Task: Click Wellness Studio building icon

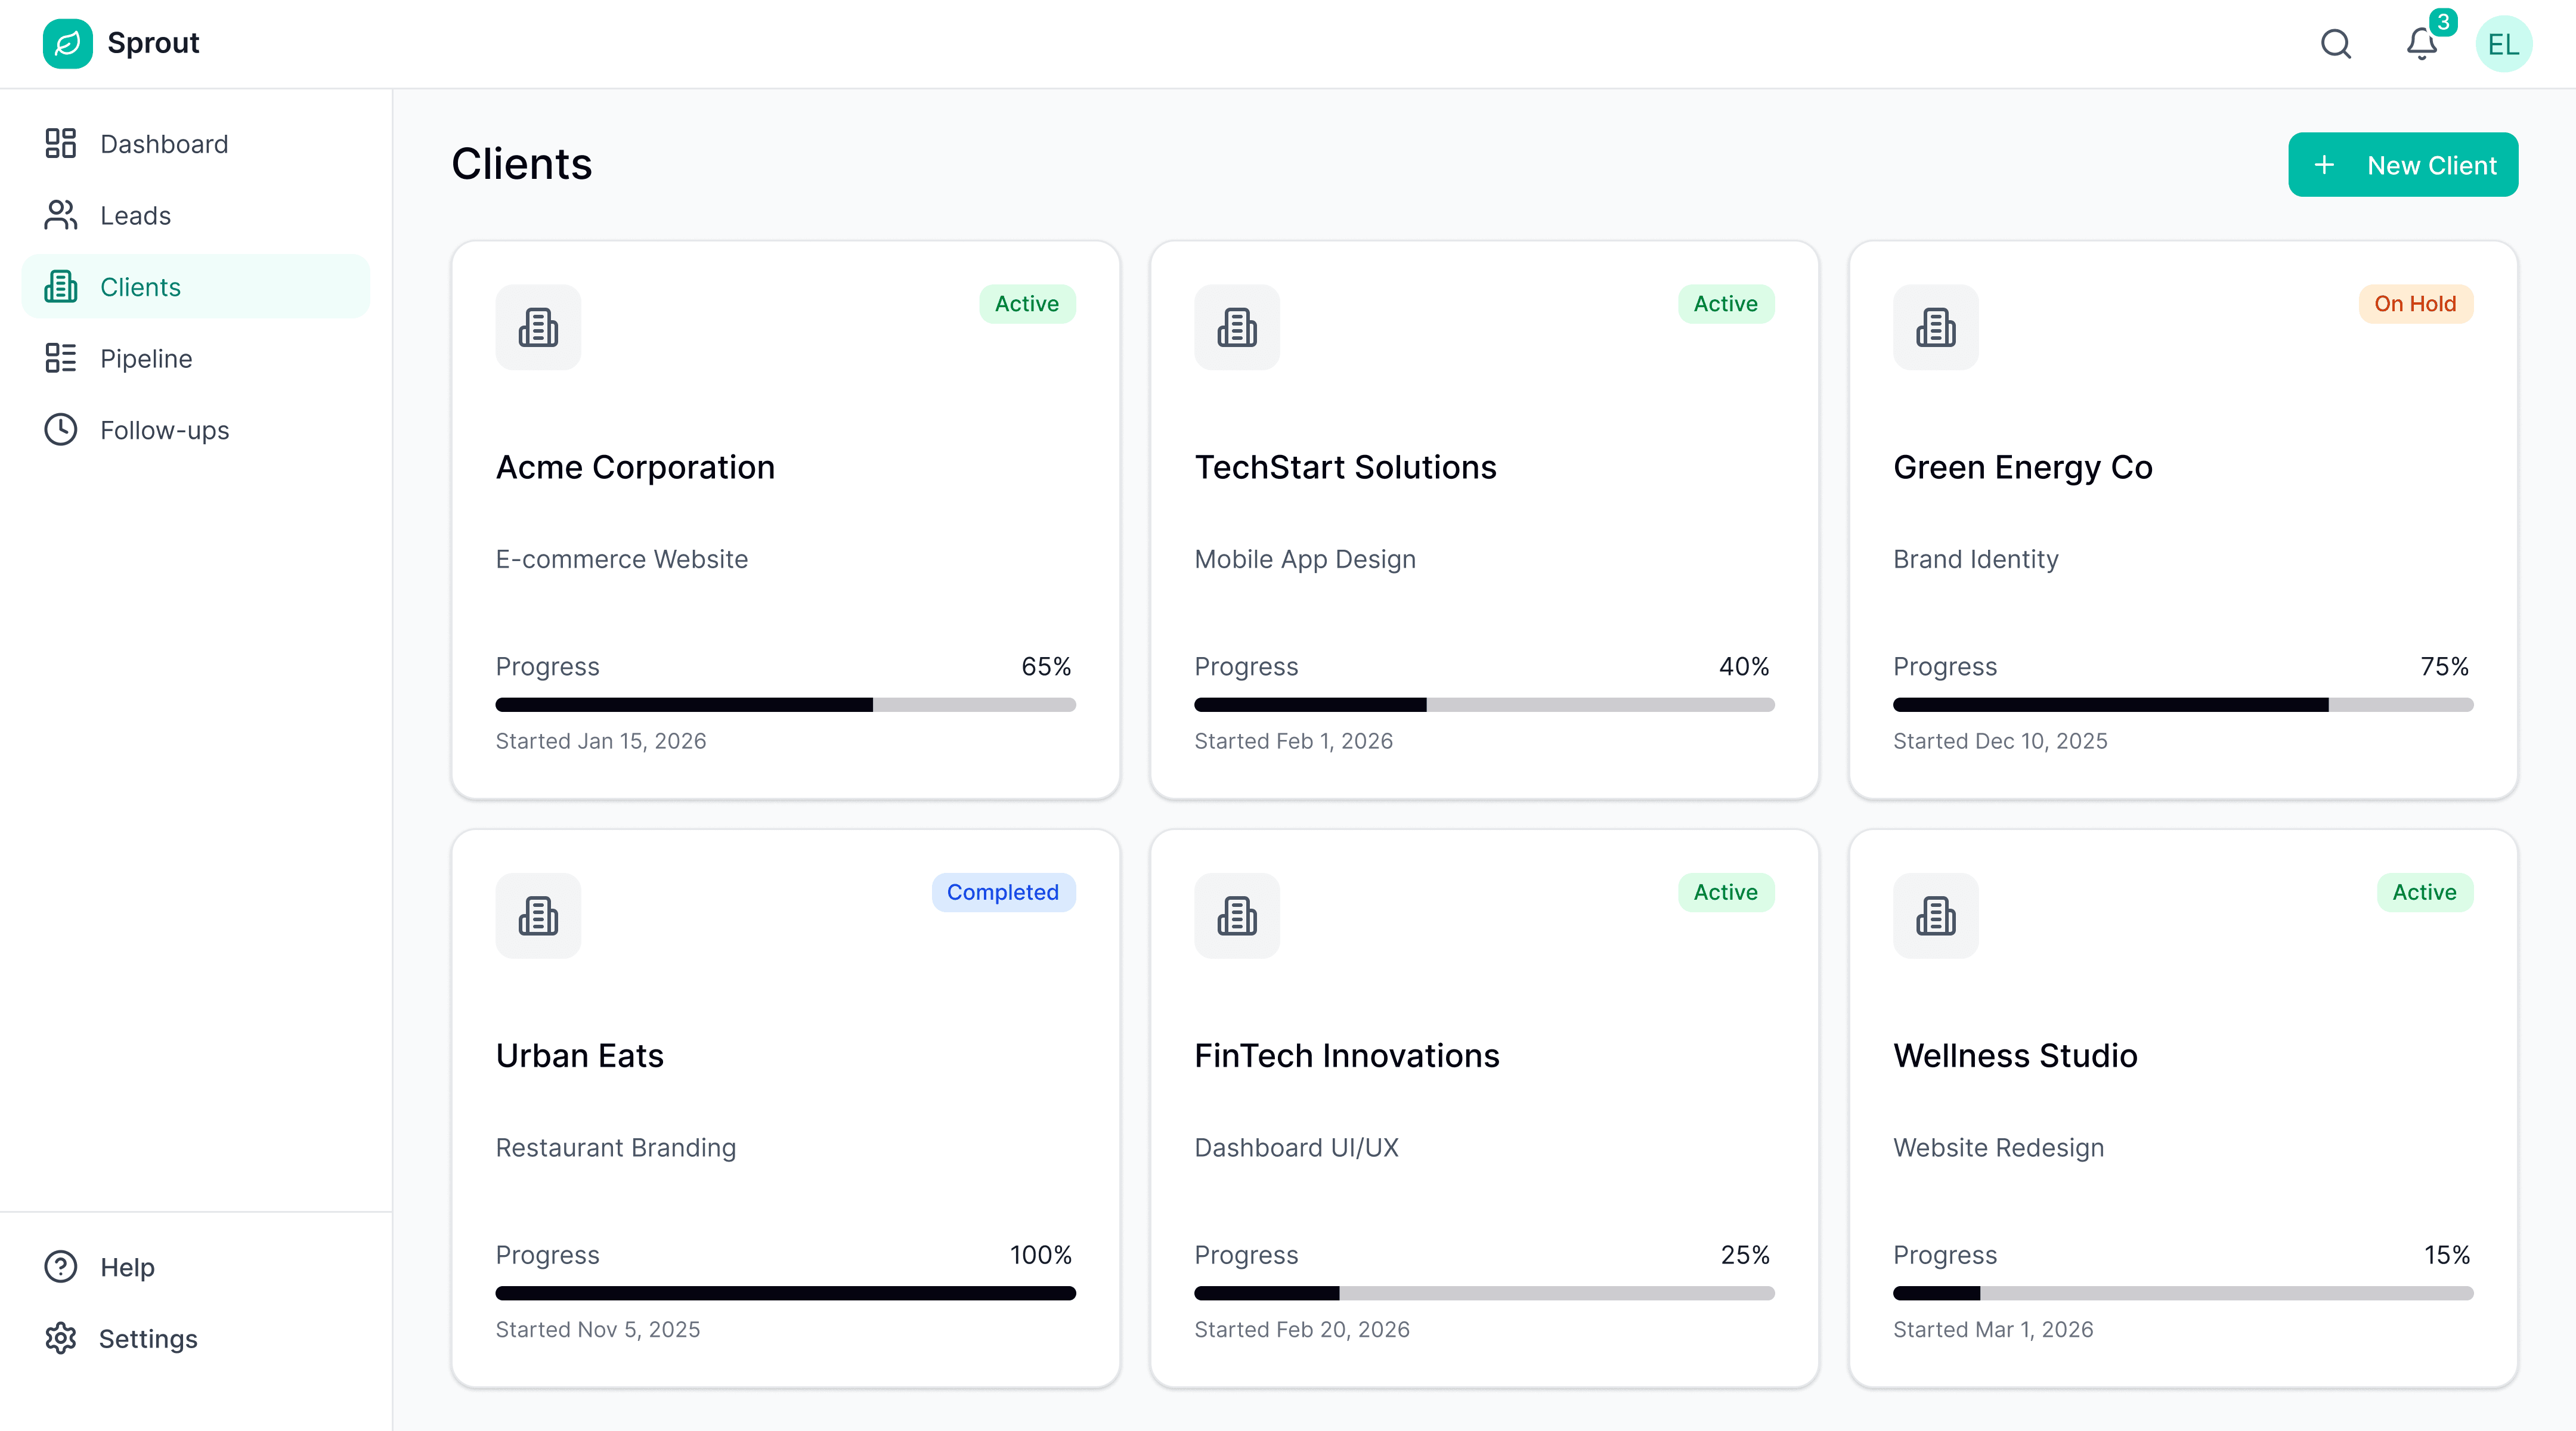Action: point(1935,915)
